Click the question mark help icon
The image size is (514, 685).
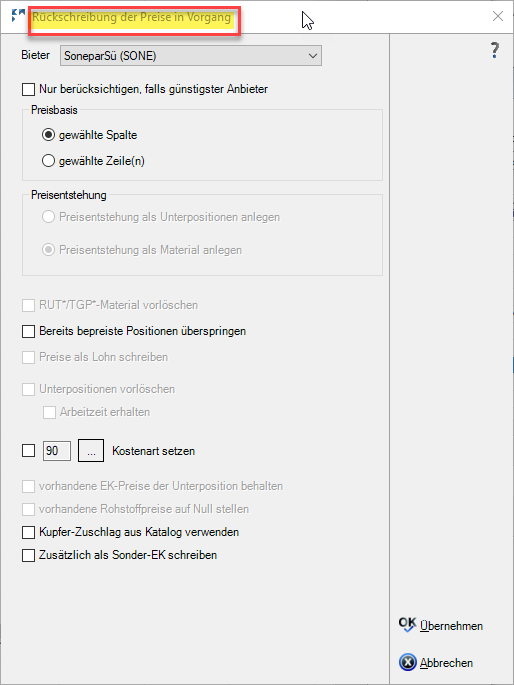click(494, 50)
